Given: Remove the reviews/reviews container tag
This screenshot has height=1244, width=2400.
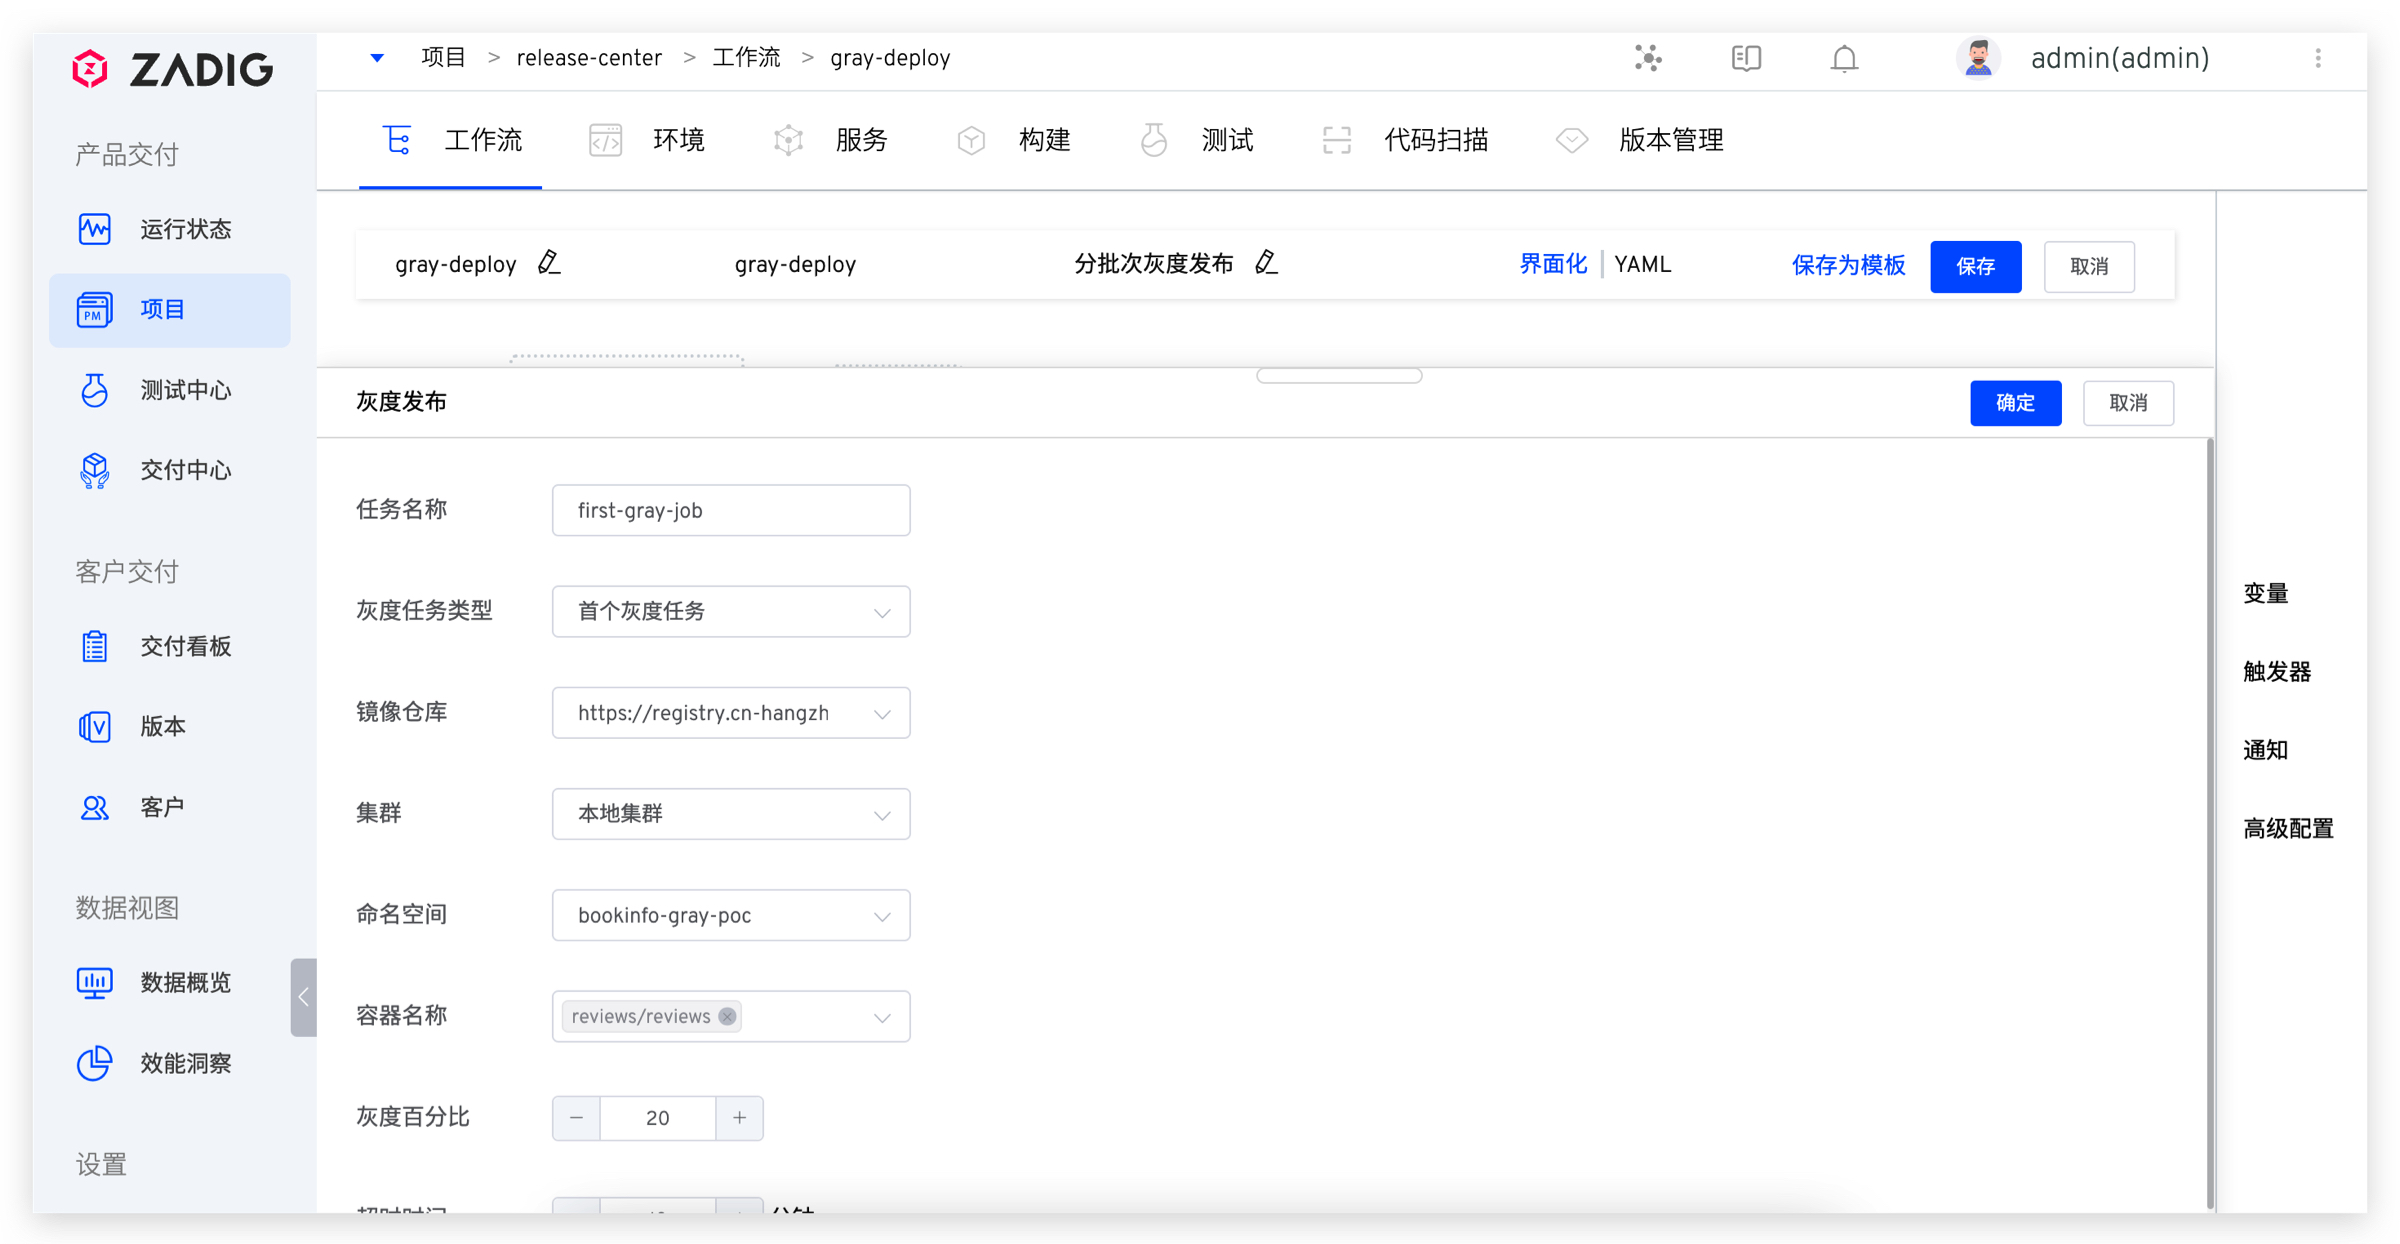Looking at the screenshot, I should point(728,1016).
